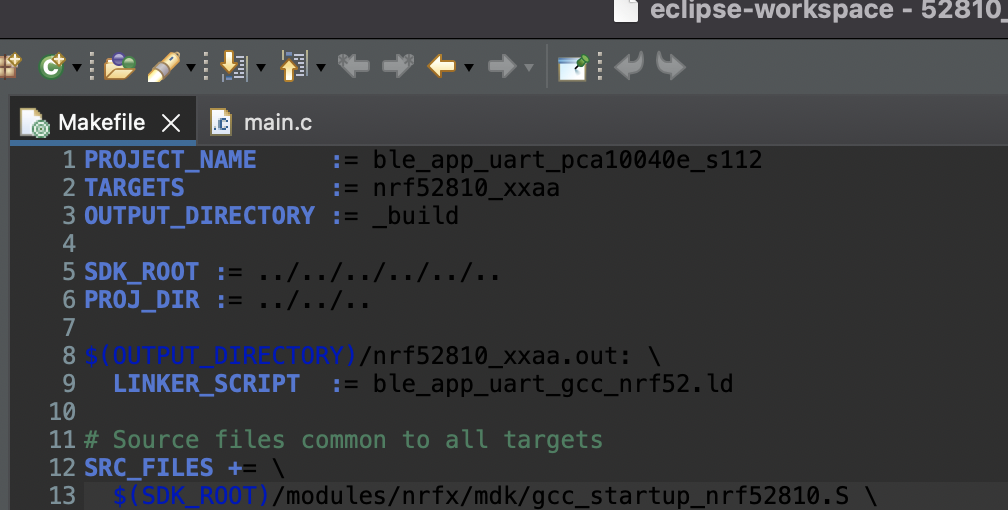The height and width of the screenshot is (510, 1008).
Task: Click the TARGETS variable on line 2
Action: click(x=134, y=188)
